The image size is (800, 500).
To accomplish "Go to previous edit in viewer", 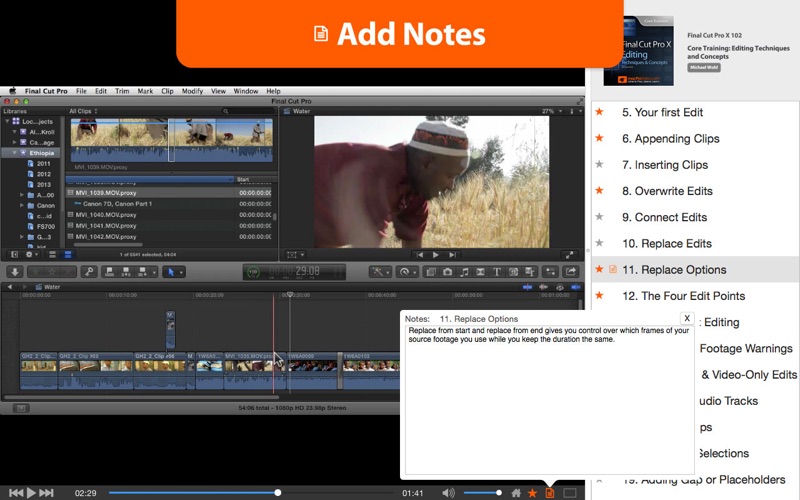I will (x=419, y=255).
